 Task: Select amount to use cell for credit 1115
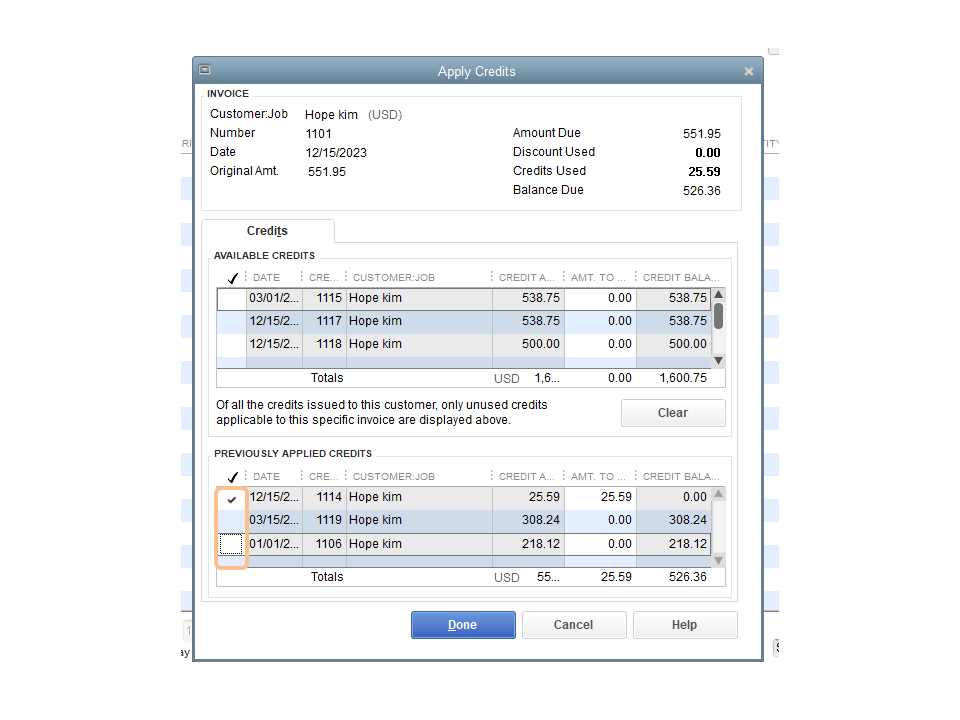coord(601,298)
